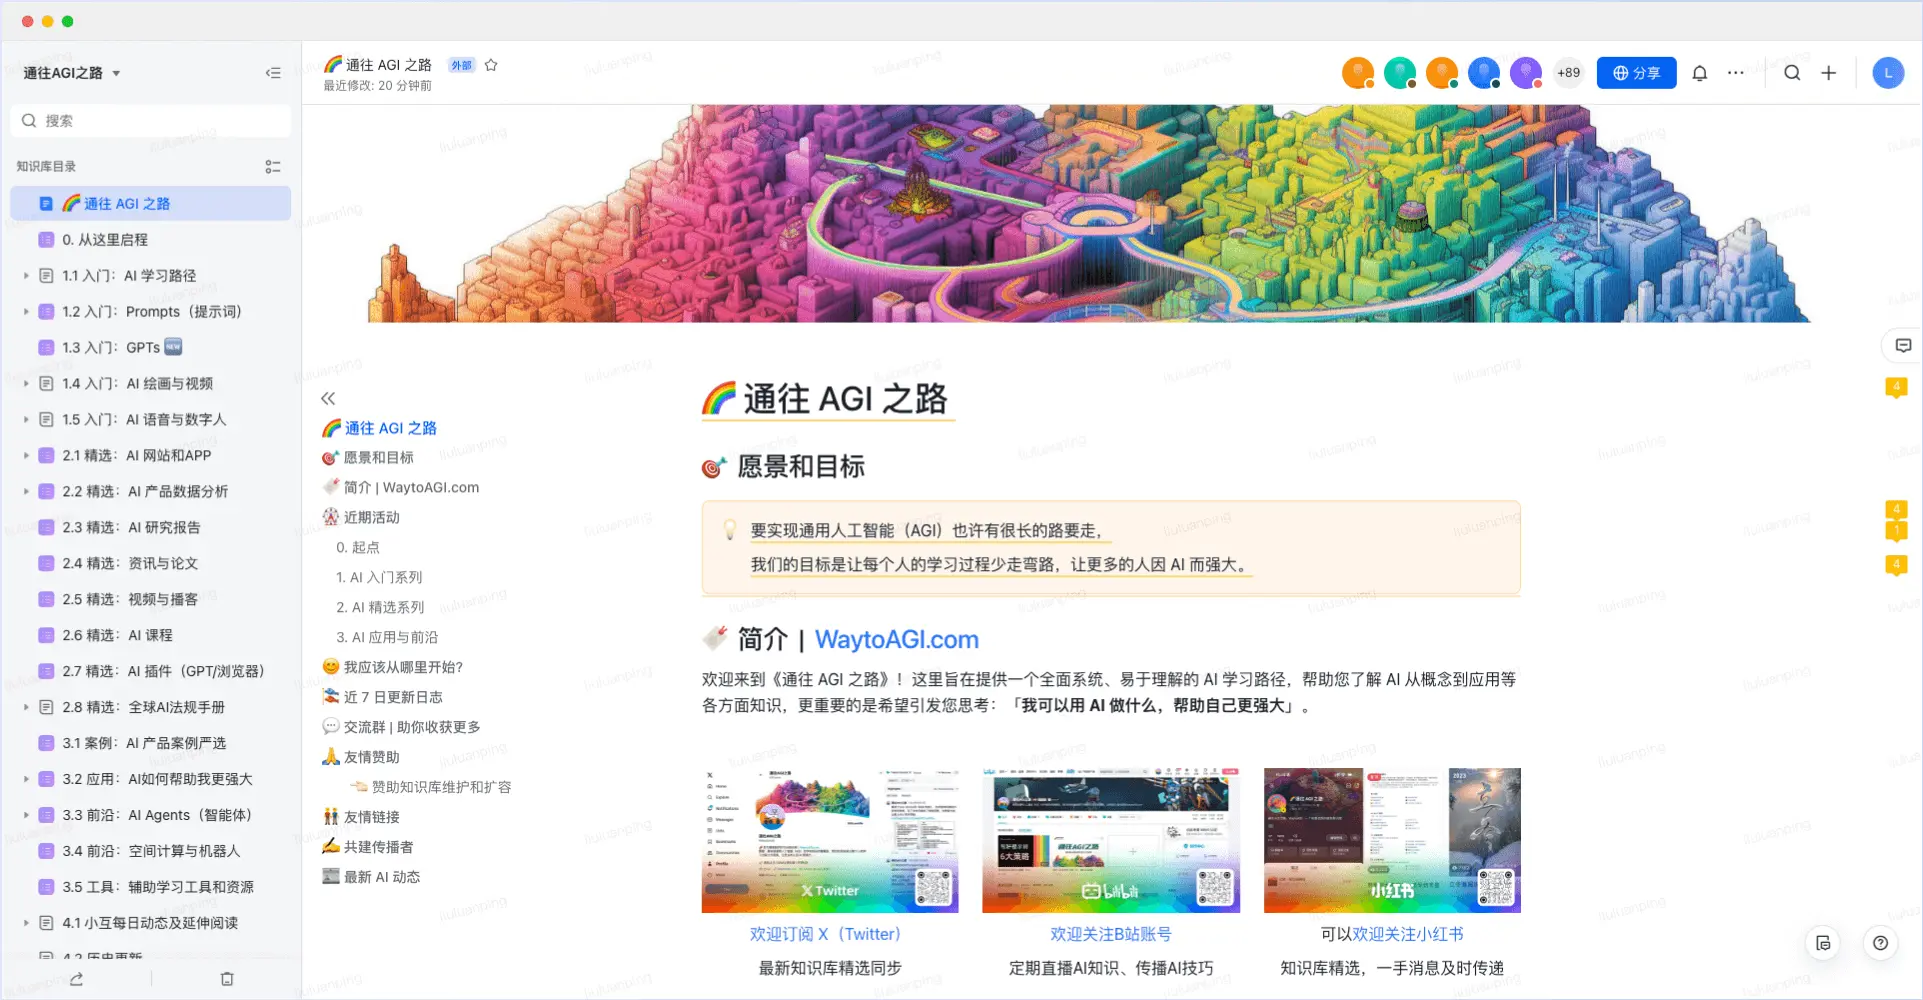Viewport: 1923px width, 1000px height.
Task: Click the help question mark icon
Action: (x=1880, y=943)
